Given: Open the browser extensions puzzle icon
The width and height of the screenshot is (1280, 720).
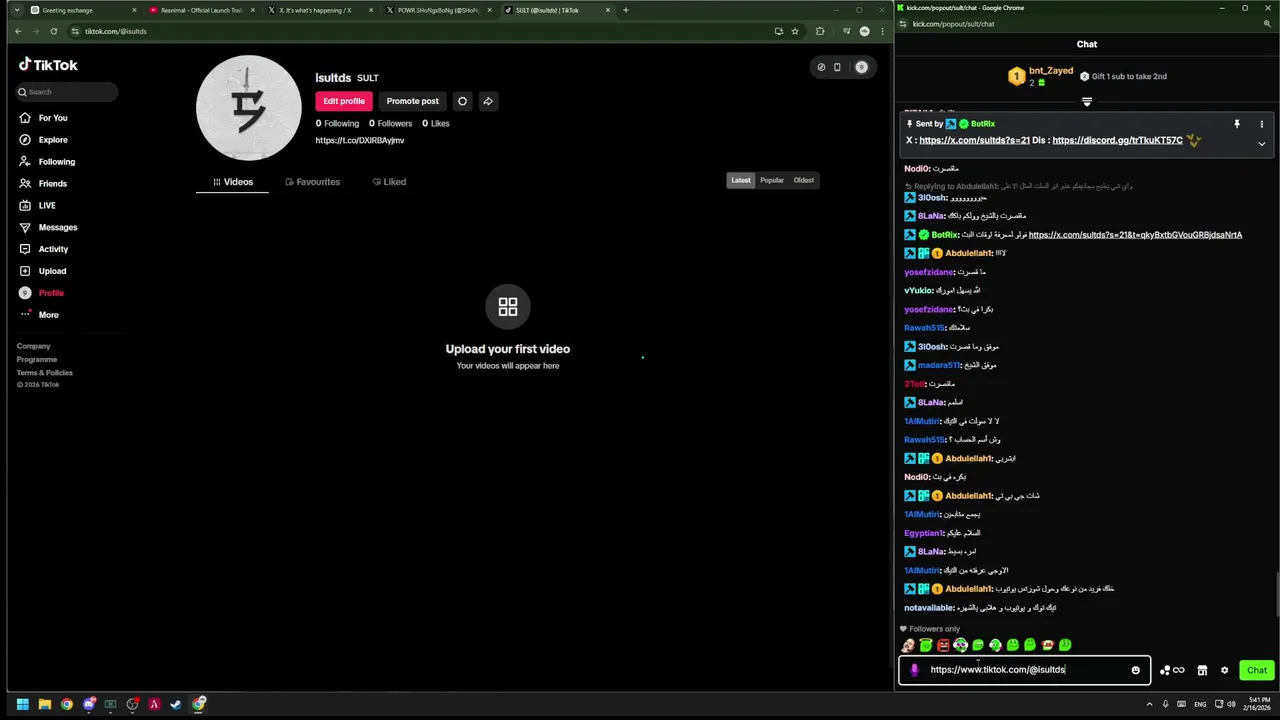Looking at the screenshot, I should 820,31.
